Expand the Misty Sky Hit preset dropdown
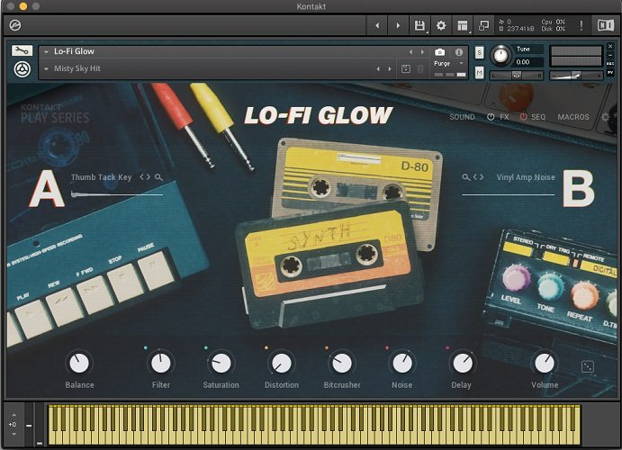622x450 pixels. (x=47, y=68)
